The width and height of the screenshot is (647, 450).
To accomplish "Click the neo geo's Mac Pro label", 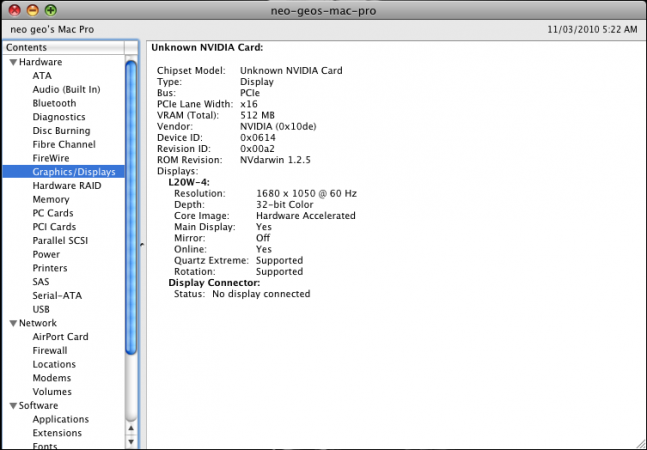I will pyautogui.click(x=52, y=30).
